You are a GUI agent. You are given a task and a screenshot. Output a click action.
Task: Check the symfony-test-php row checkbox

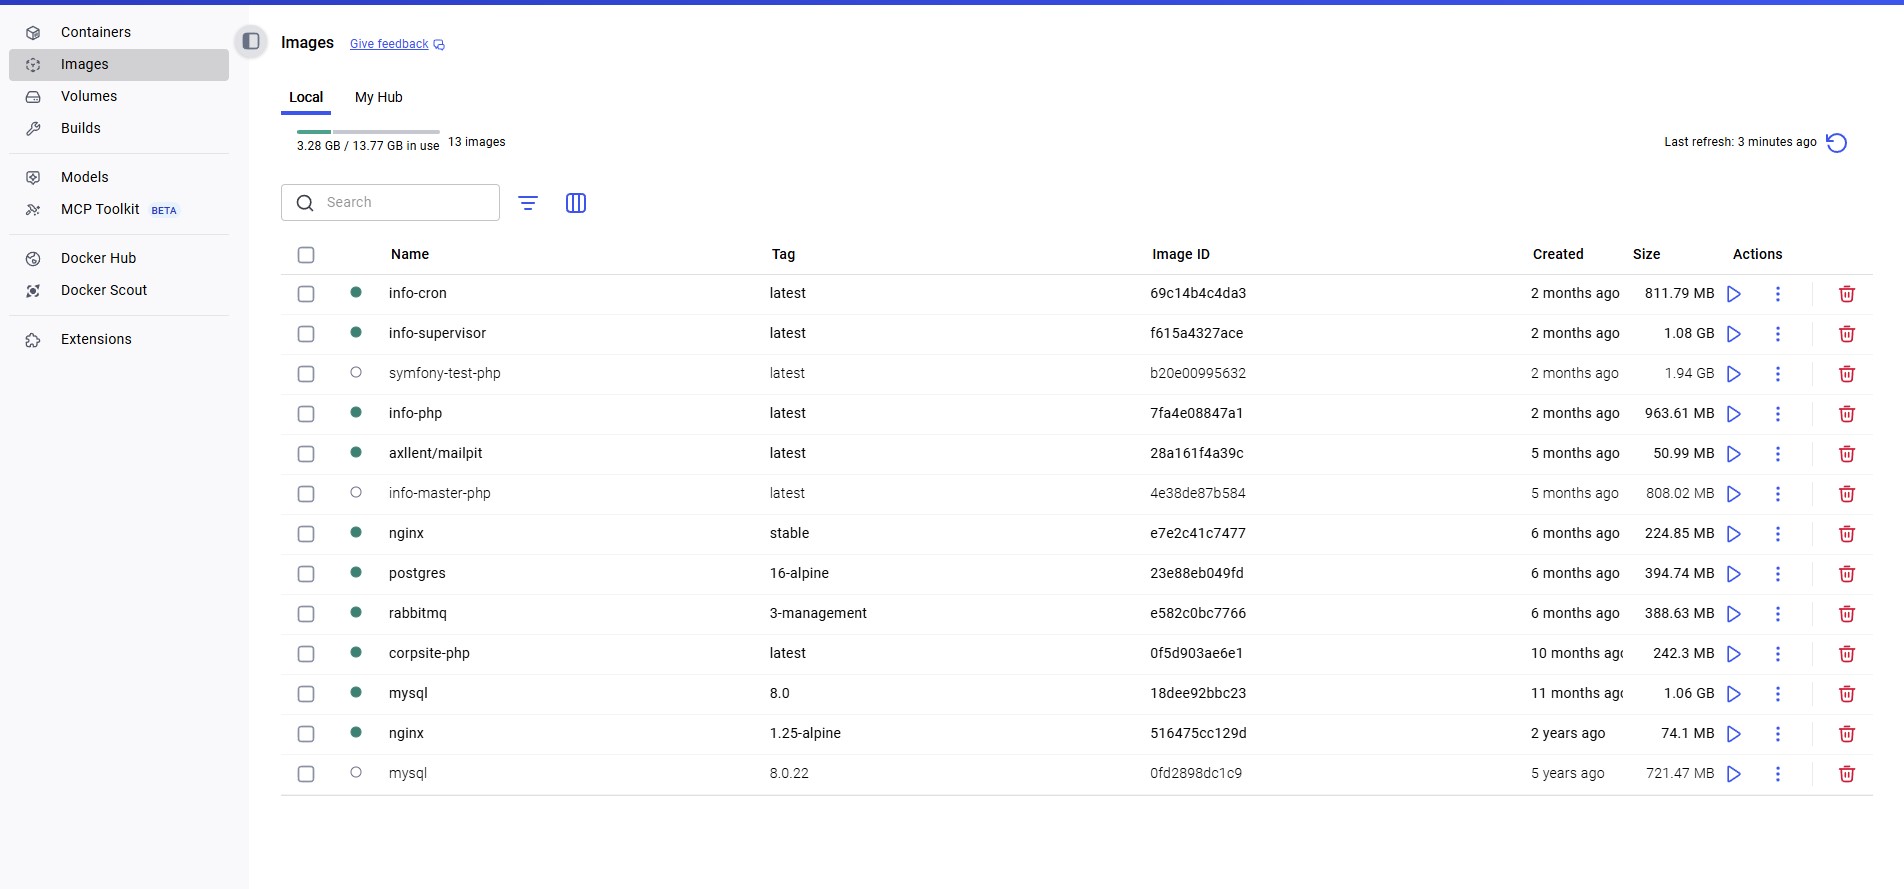pos(306,374)
